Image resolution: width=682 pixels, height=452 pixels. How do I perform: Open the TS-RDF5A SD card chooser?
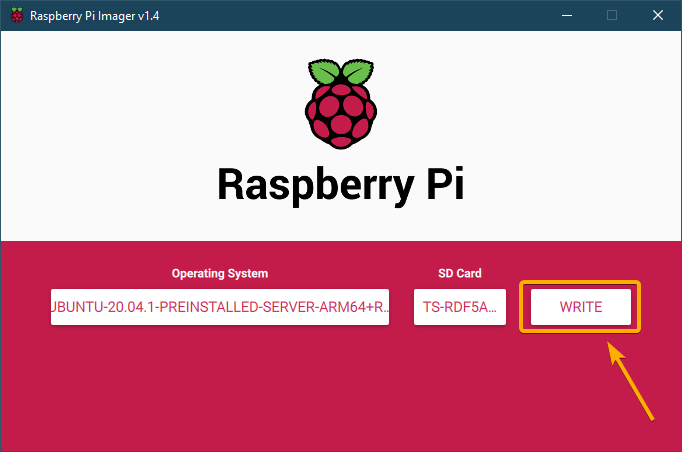point(460,307)
